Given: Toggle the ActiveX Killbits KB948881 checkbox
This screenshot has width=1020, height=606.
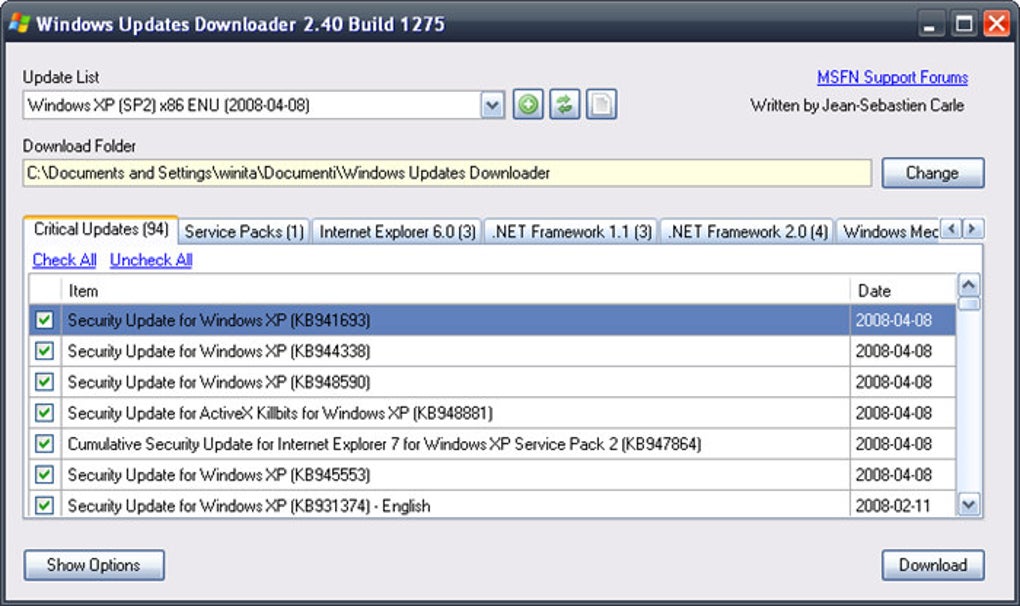Looking at the screenshot, I should 44,413.
